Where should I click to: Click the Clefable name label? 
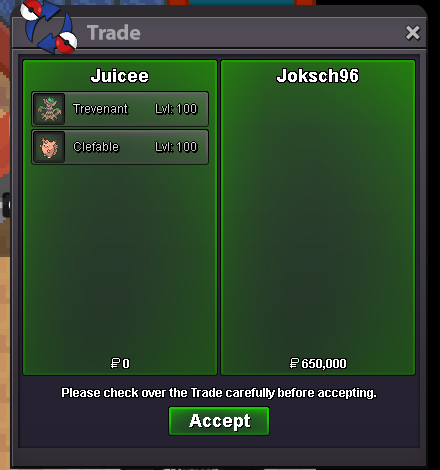point(96,147)
